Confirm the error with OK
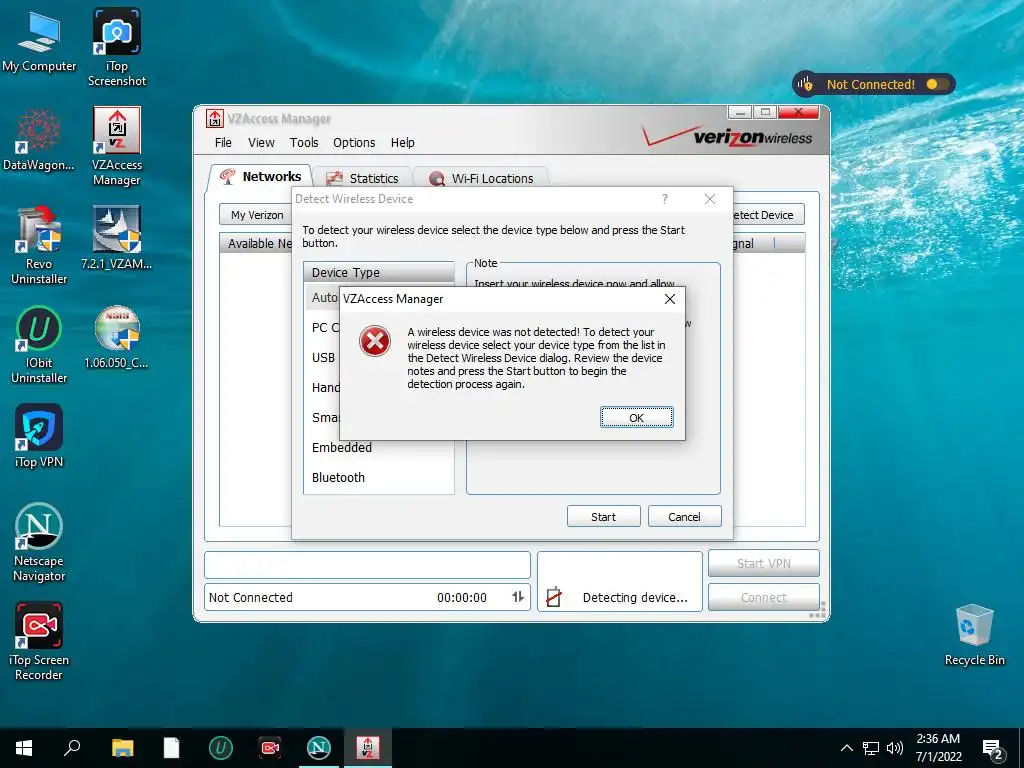1024x768 pixels. (636, 417)
